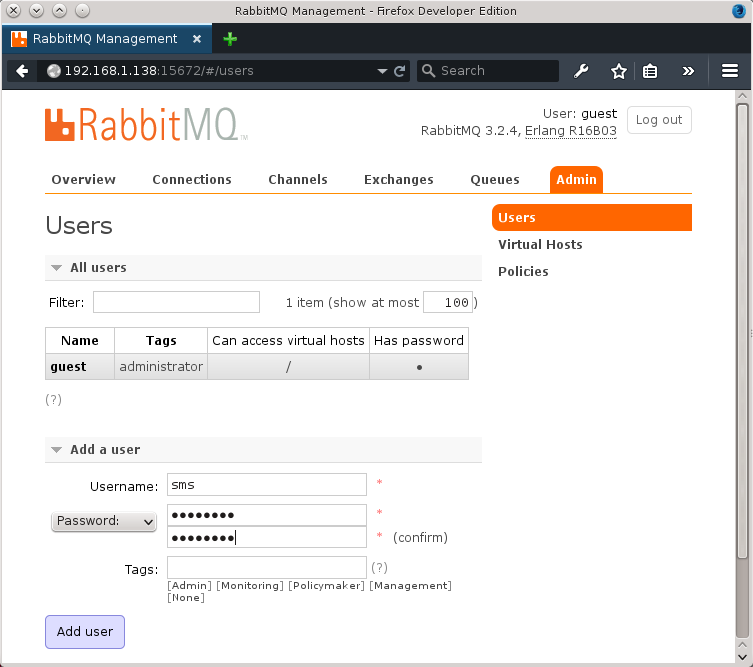
Task: Click the browser back arrow button
Action: pyautogui.click(x=22, y=71)
